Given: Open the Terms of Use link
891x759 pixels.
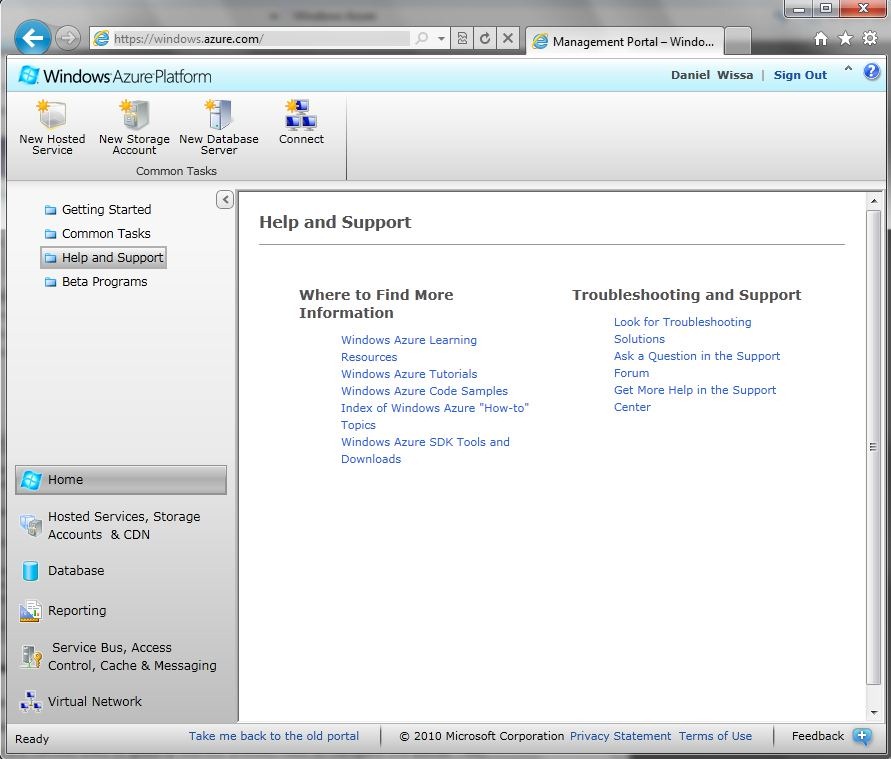Looking at the screenshot, I should click(715, 736).
